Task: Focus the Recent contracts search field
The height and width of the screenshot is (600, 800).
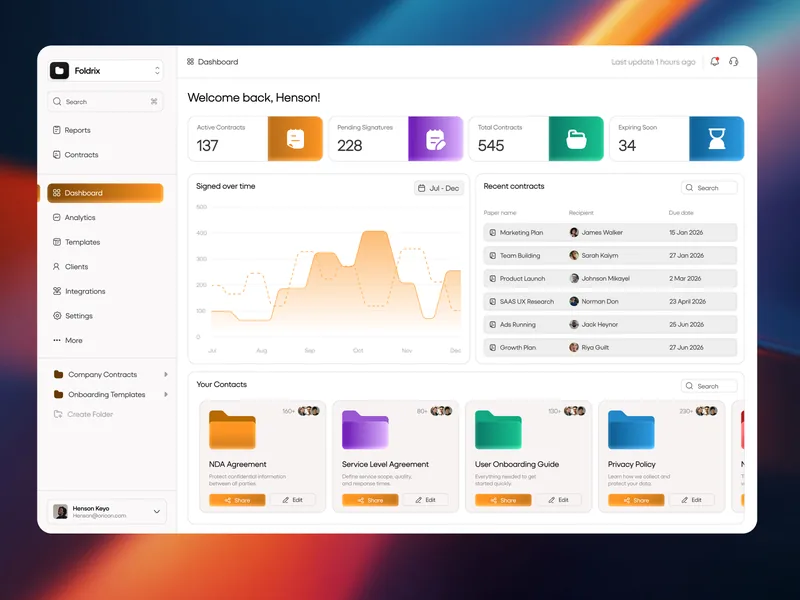Action: pyautogui.click(x=709, y=188)
